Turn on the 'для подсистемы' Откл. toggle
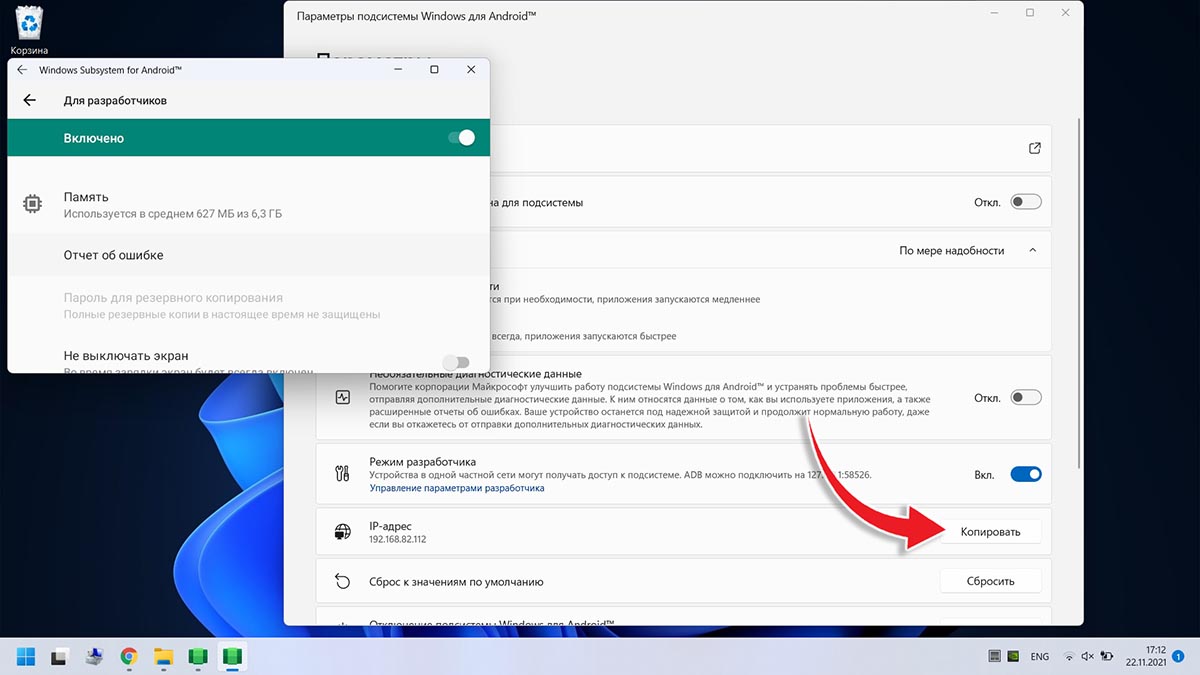 pos(1026,202)
